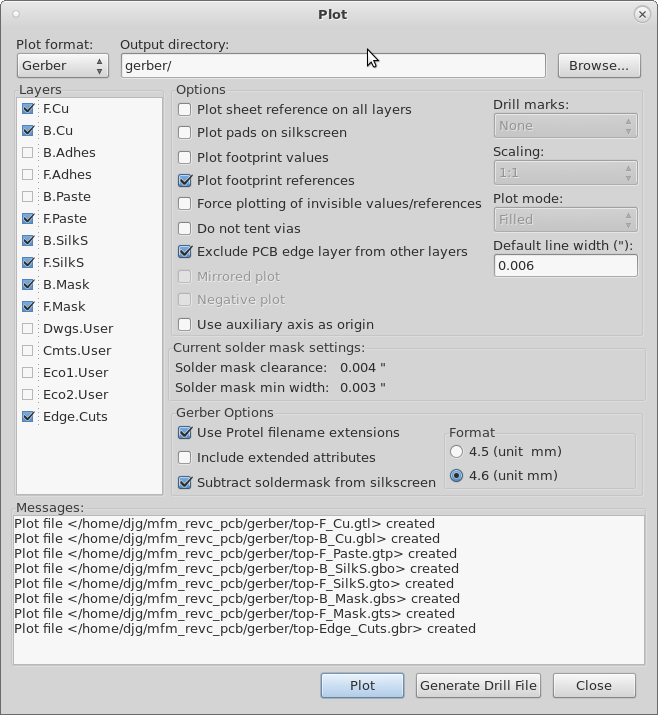
Task: Select the 4.6 (unit mm) format radio
Action: tap(456, 476)
